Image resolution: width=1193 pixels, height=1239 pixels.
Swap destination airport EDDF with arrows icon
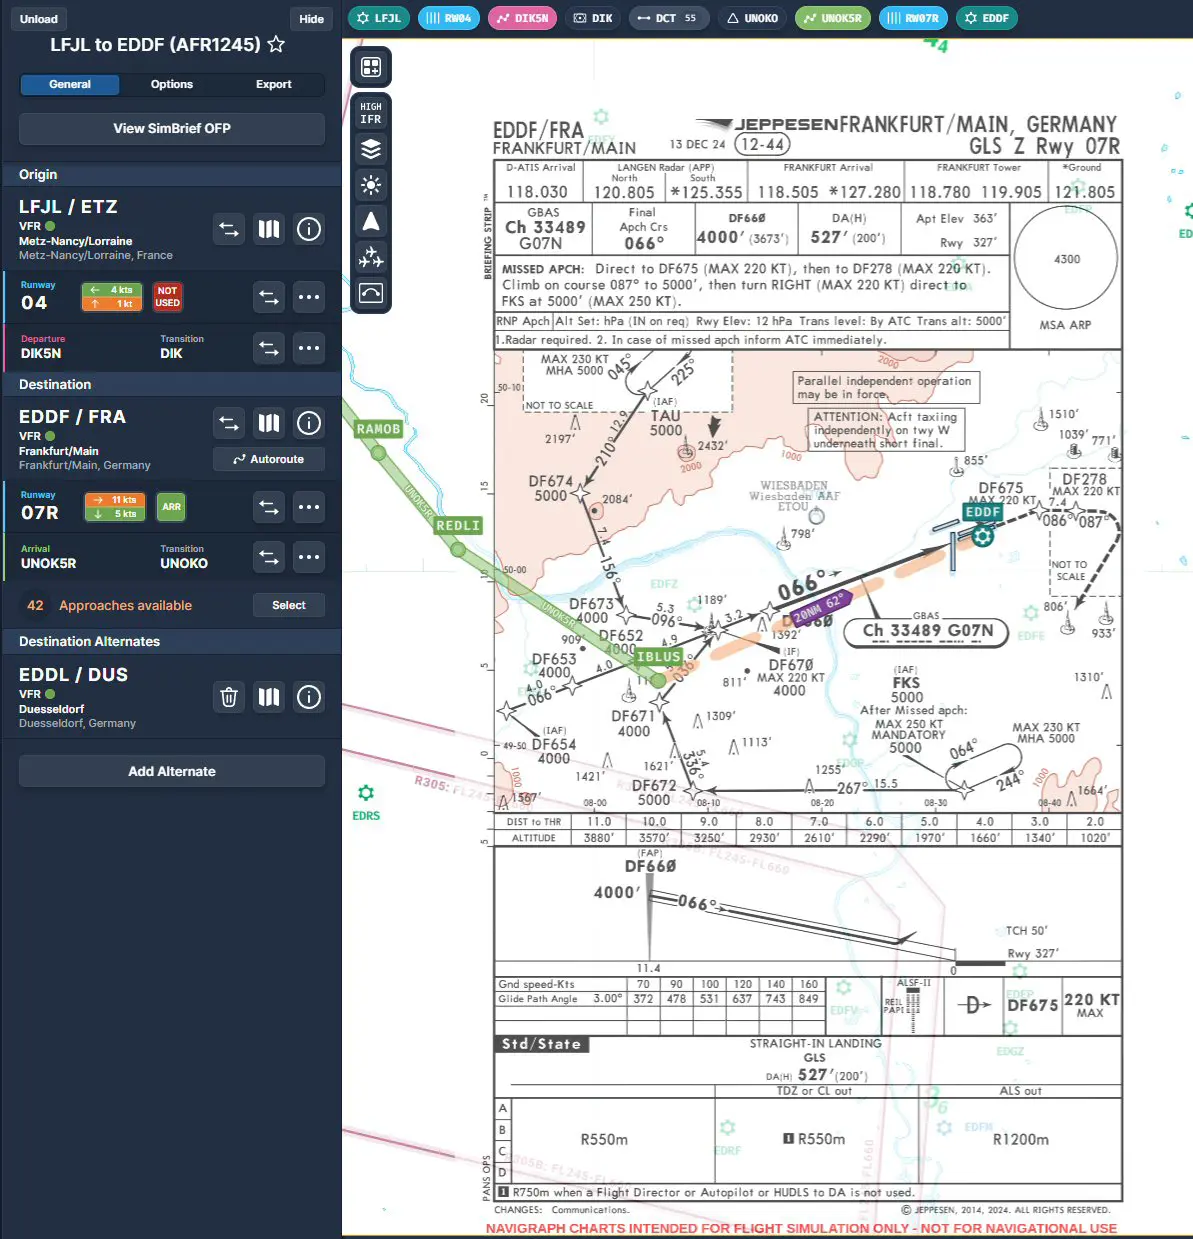click(229, 423)
